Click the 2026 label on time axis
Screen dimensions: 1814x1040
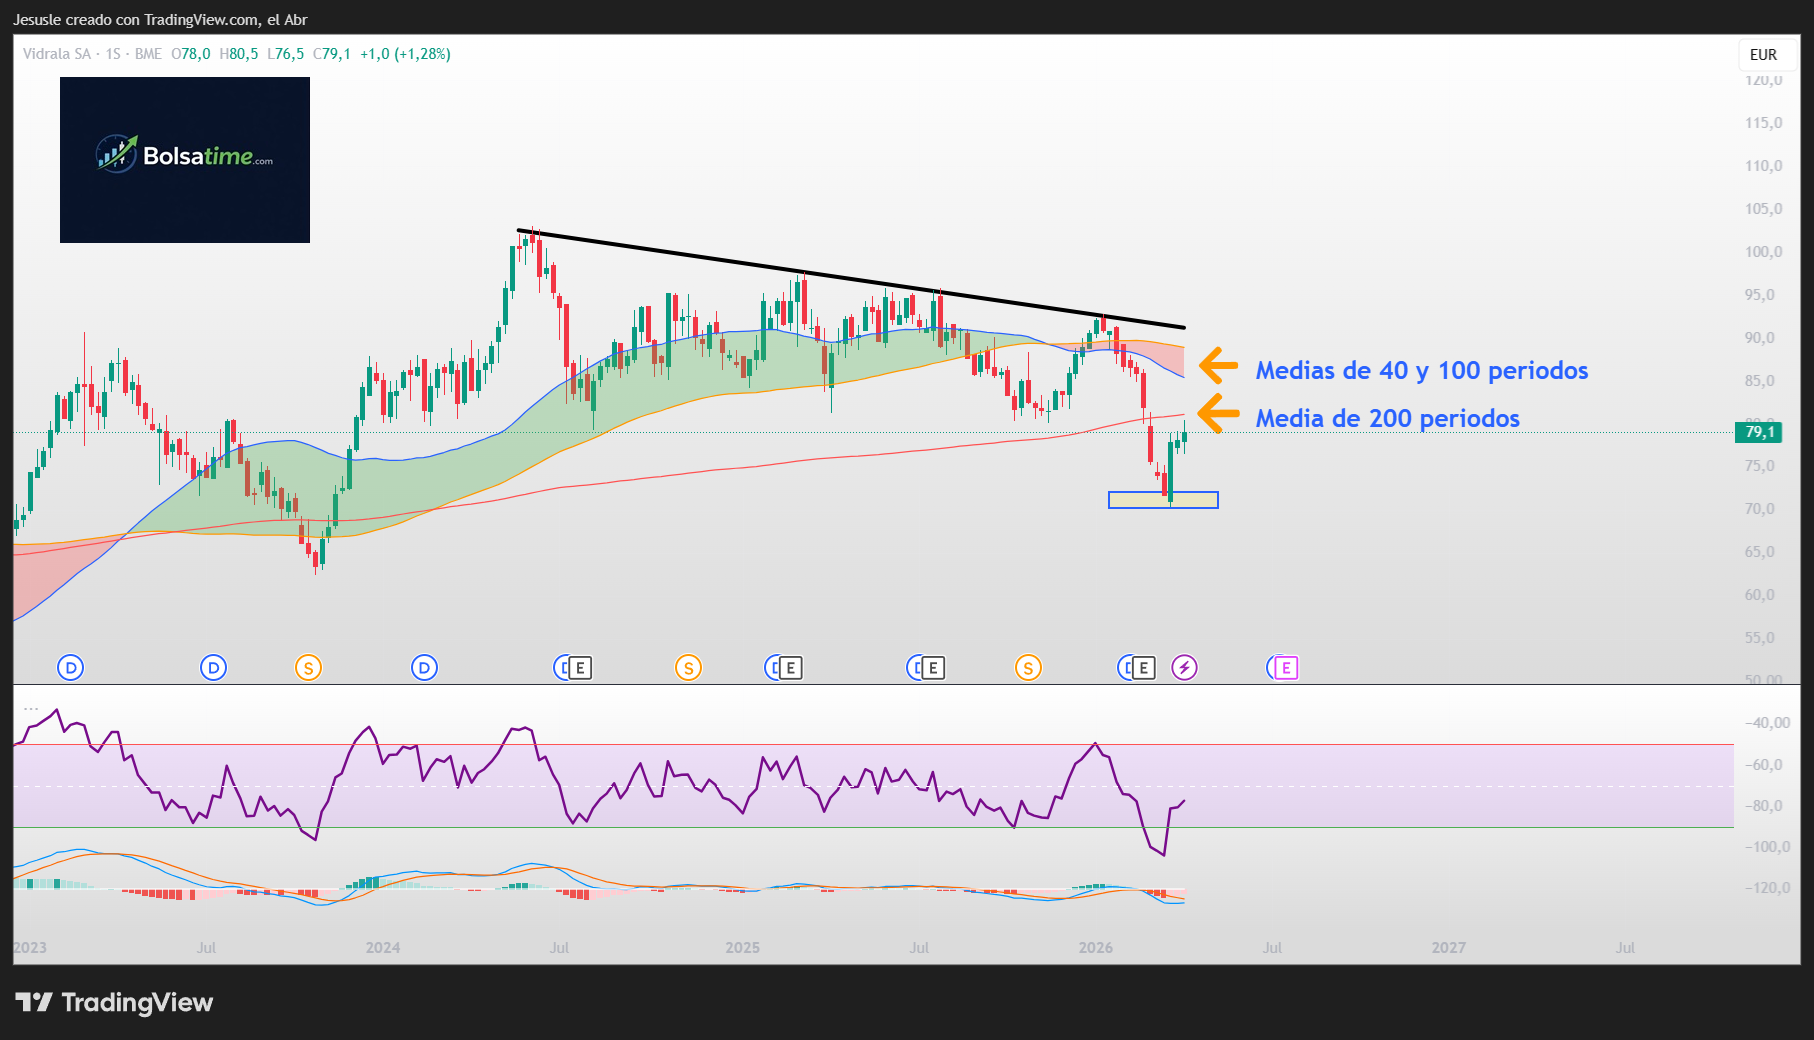click(1095, 947)
